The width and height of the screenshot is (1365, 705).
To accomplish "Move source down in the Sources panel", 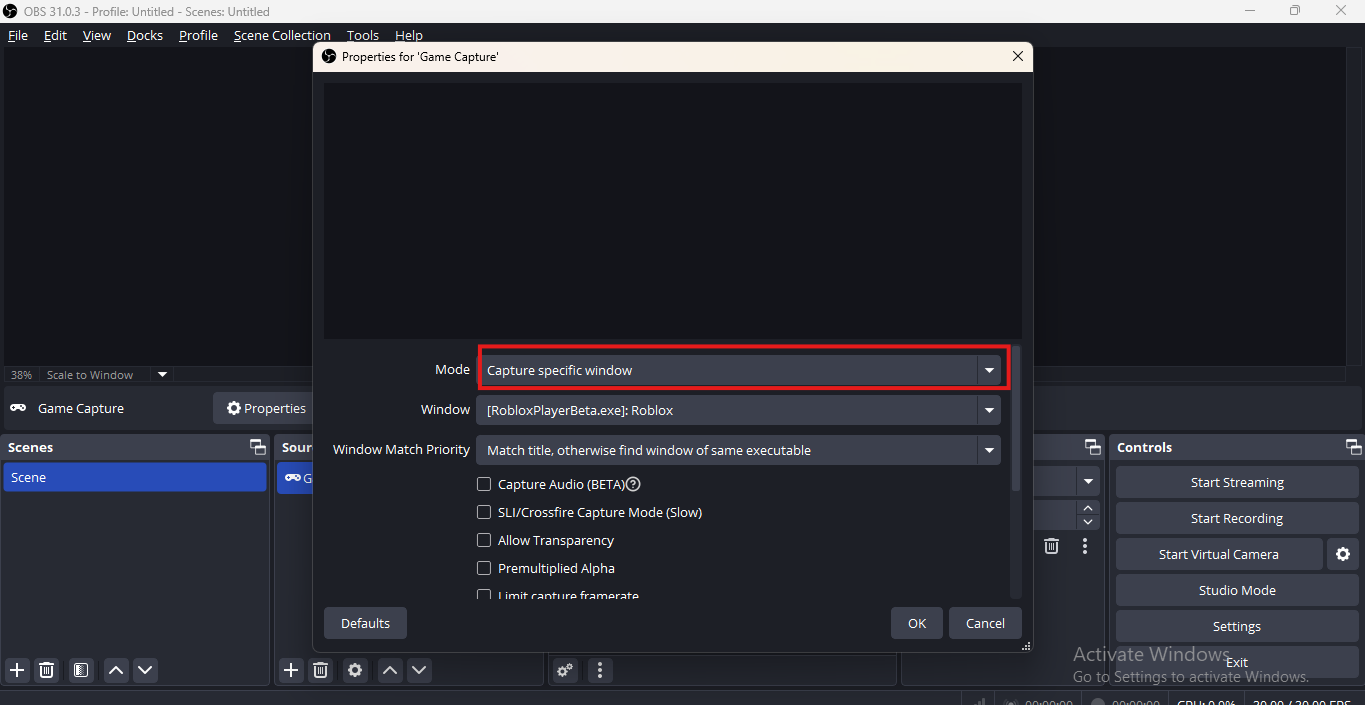I will (x=419, y=670).
